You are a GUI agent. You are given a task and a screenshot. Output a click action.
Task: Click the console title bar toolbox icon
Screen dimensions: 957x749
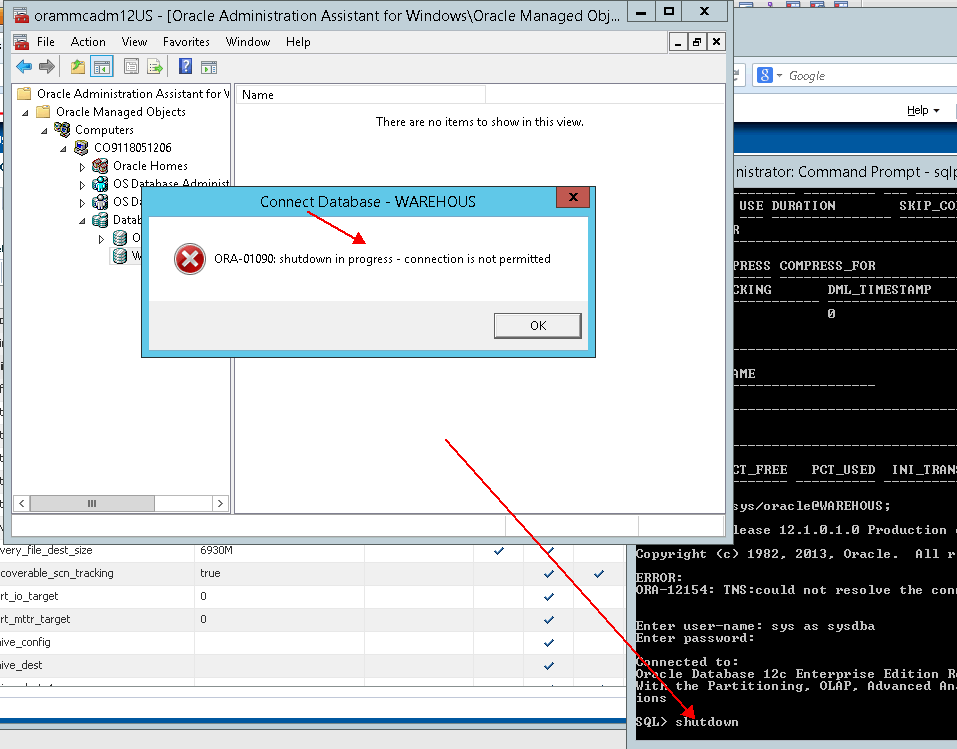tap(21, 15)
